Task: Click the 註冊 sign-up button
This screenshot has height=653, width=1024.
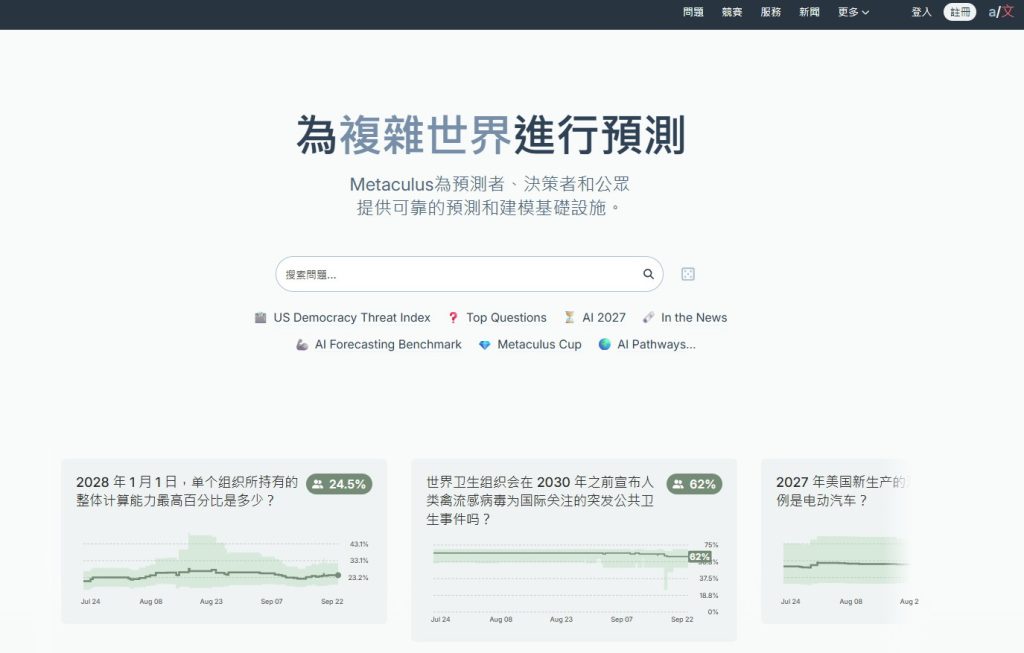Action: pos(960,12)
